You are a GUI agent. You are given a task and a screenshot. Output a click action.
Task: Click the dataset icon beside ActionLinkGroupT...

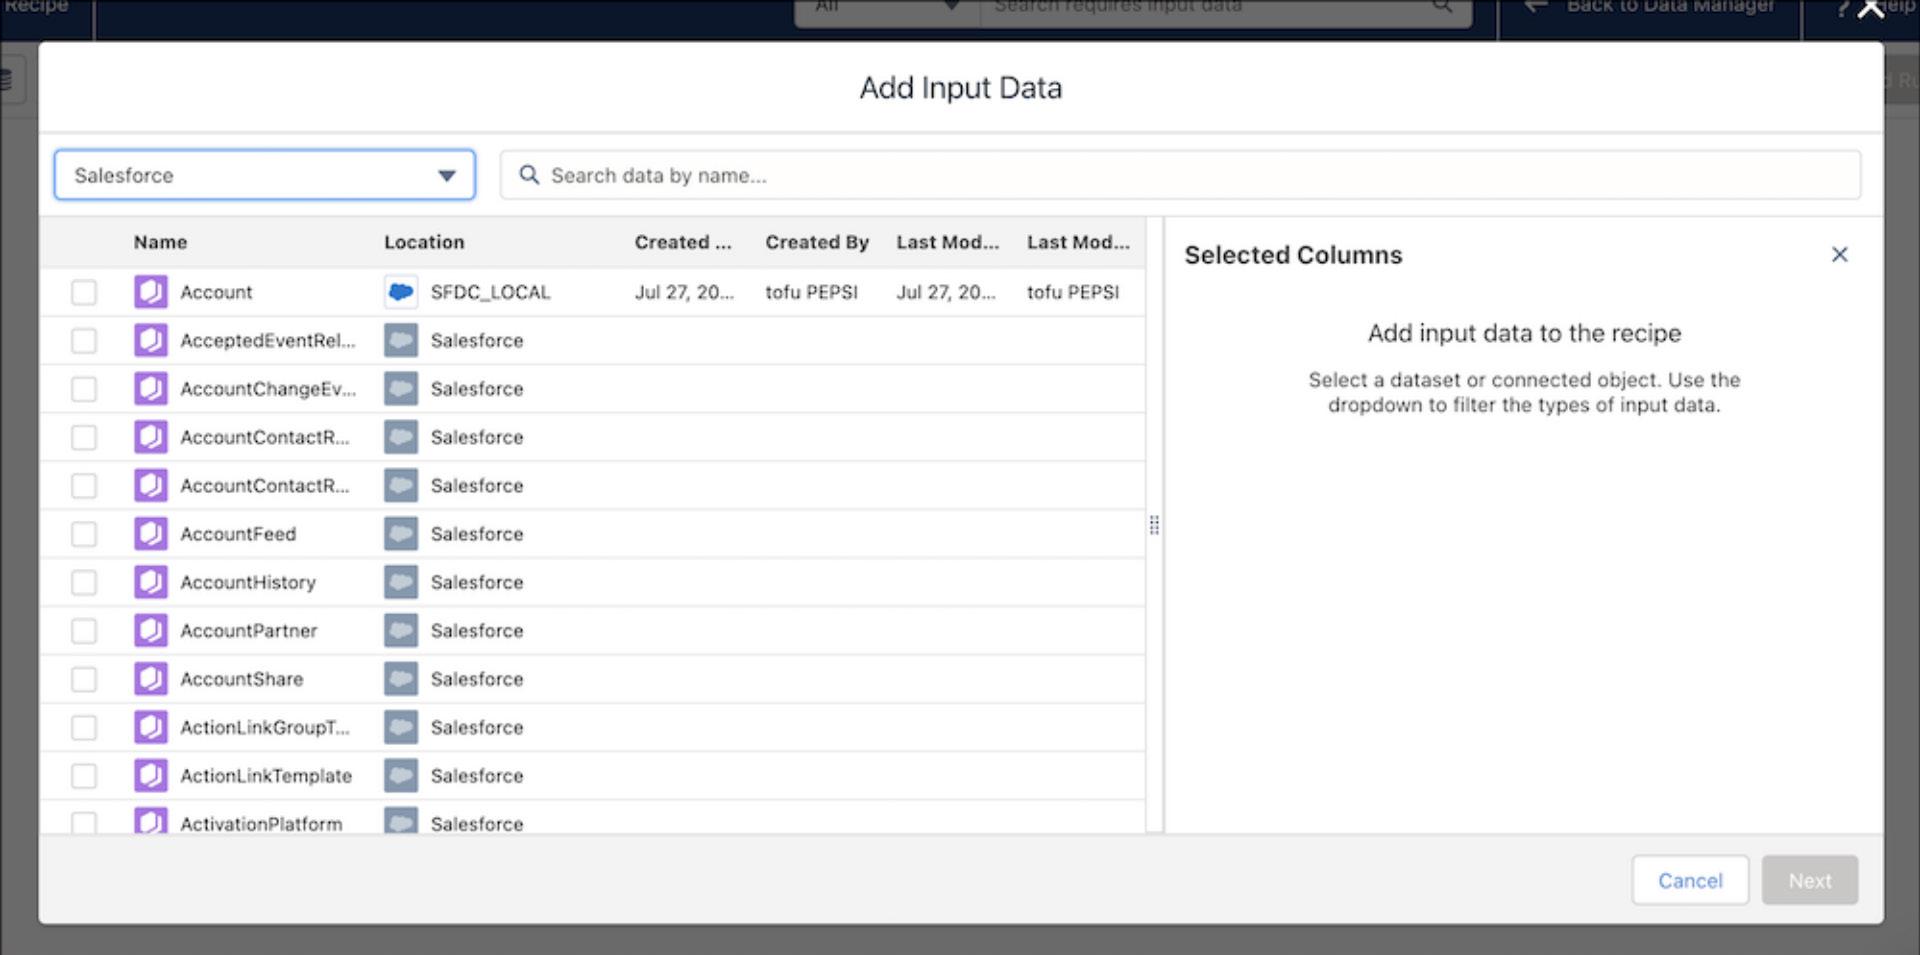click(x=151, y=727)
